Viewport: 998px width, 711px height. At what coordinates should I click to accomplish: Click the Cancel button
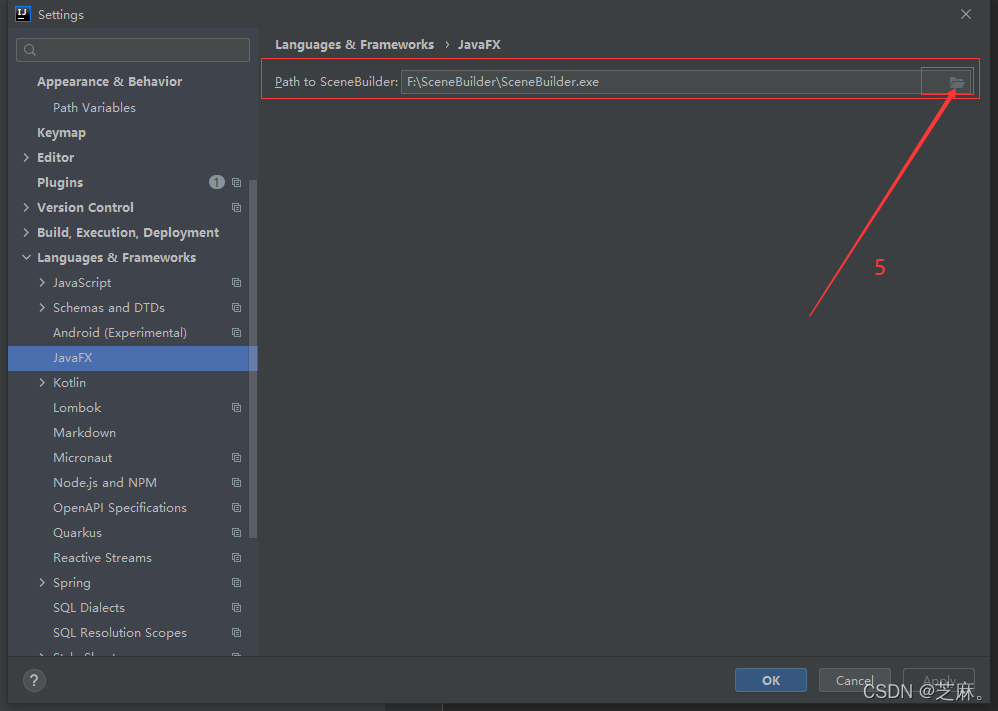854,680
